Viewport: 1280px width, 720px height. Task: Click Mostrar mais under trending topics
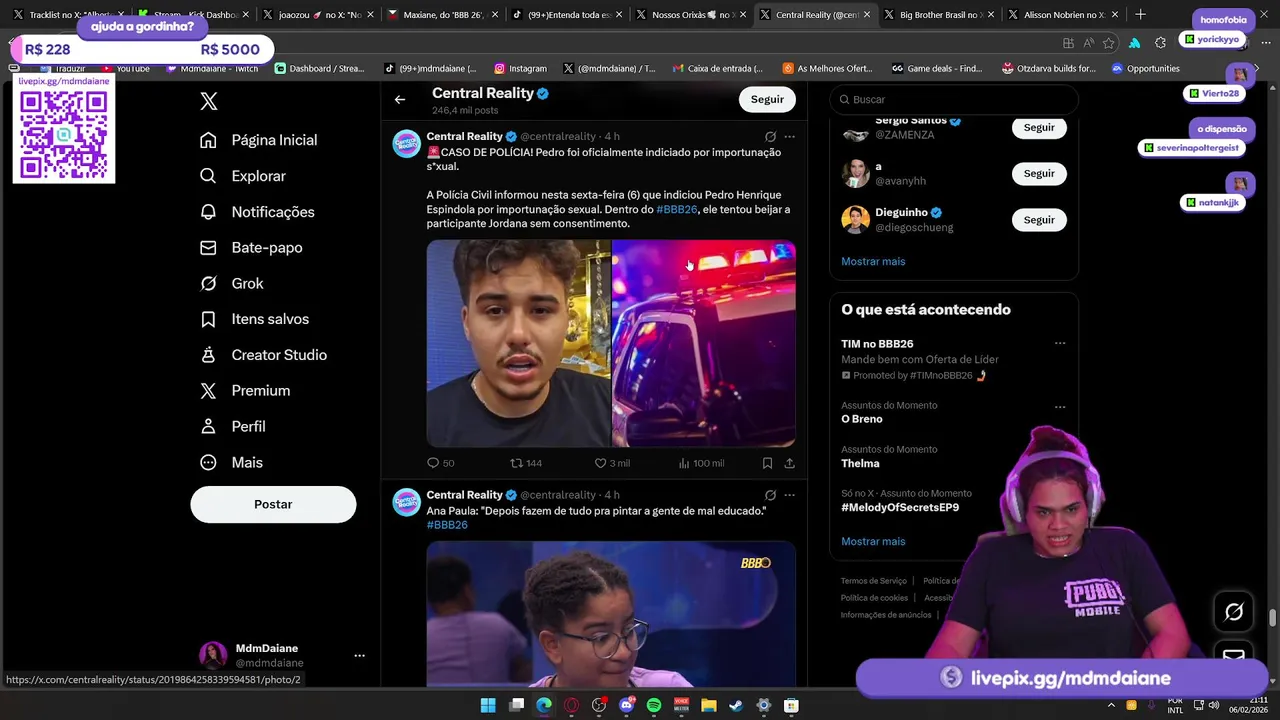click(873, 541)
